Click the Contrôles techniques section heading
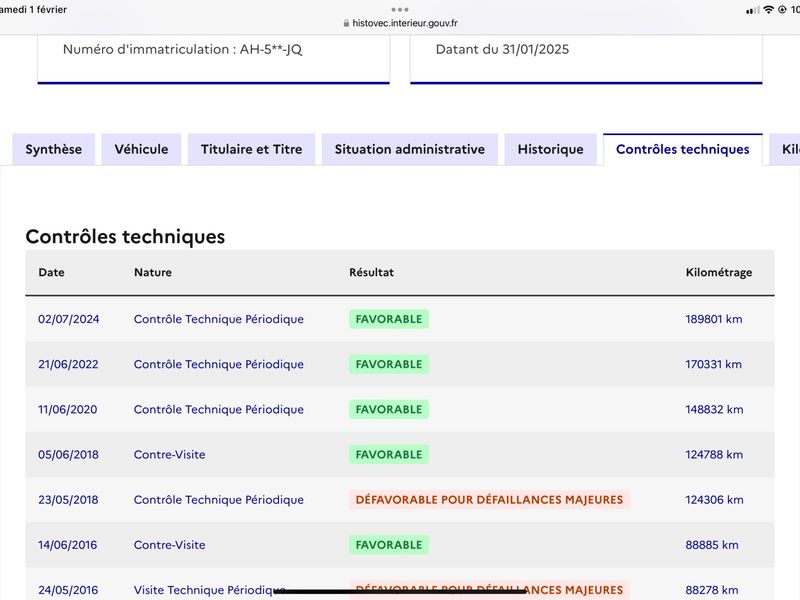Viewport: 800px width, 600px height. tap(126, 237)
